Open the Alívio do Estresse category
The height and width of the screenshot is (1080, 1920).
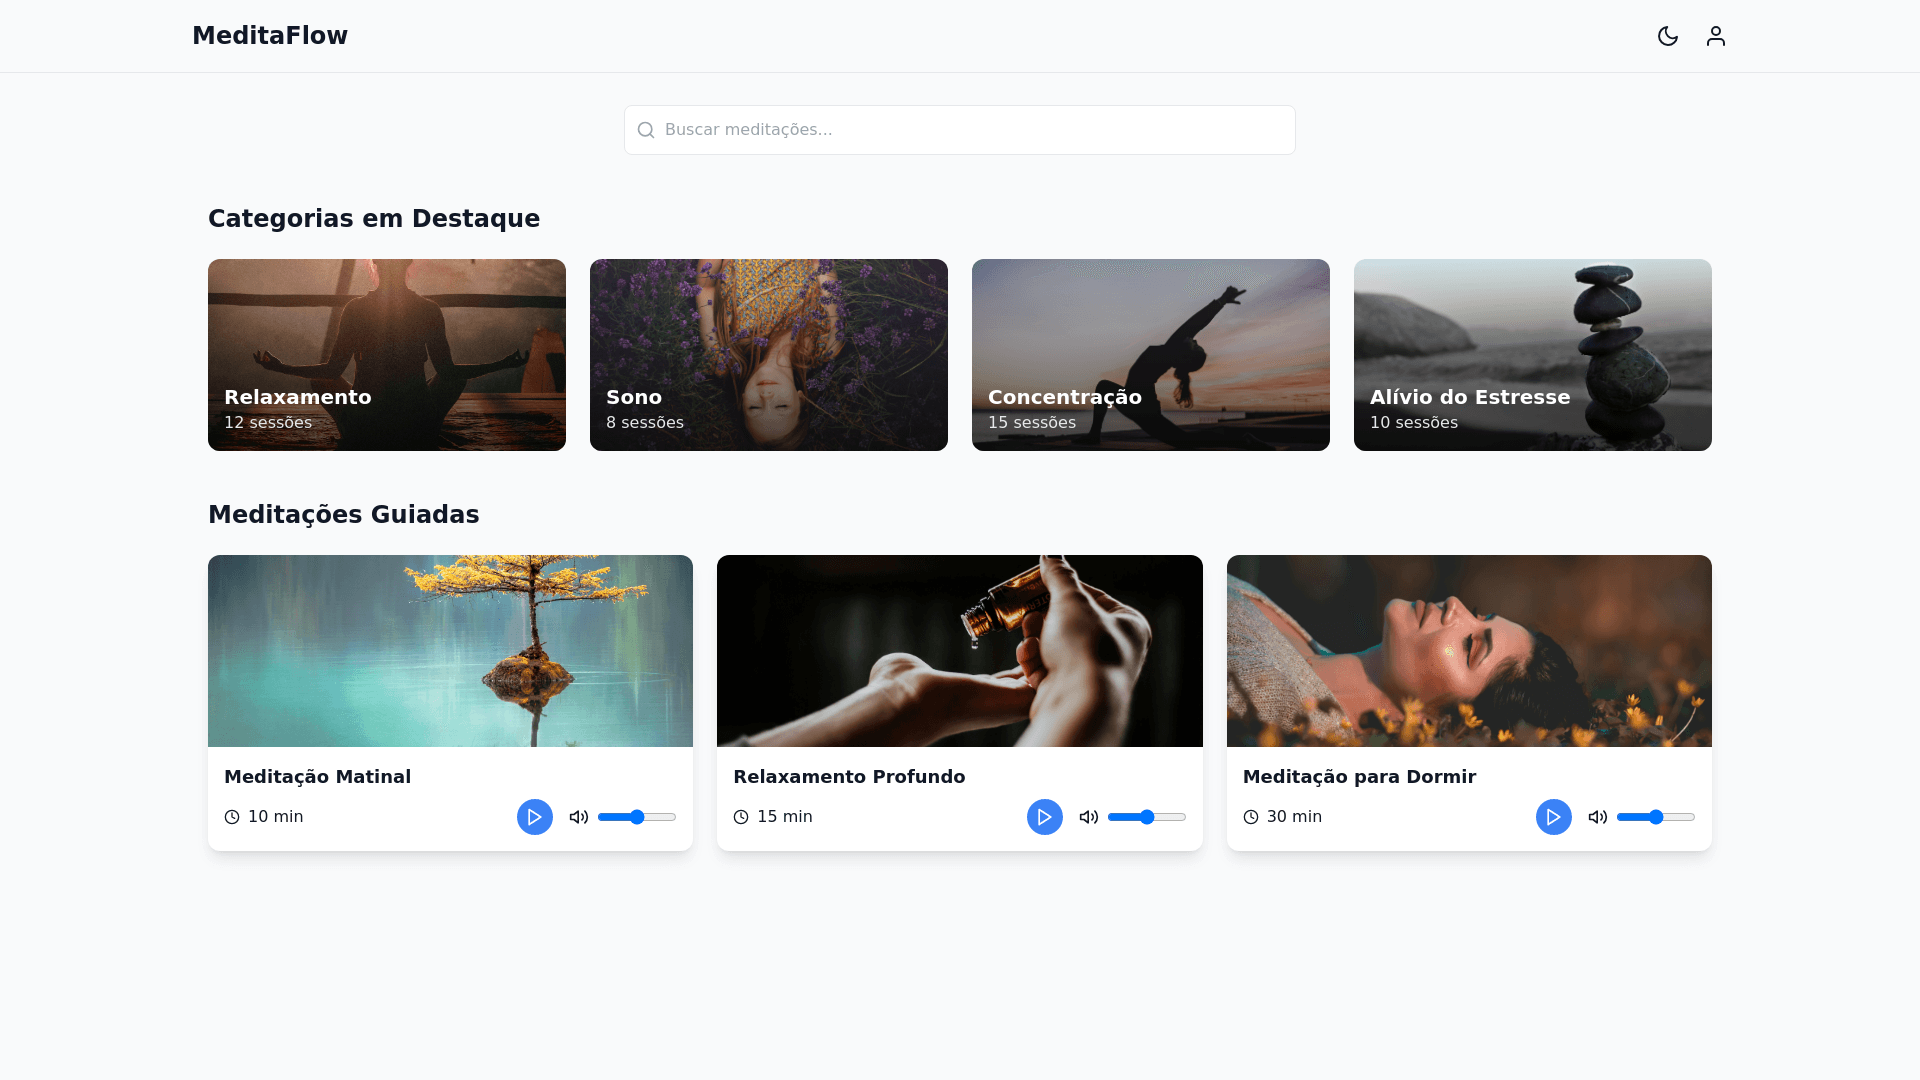1532,354
